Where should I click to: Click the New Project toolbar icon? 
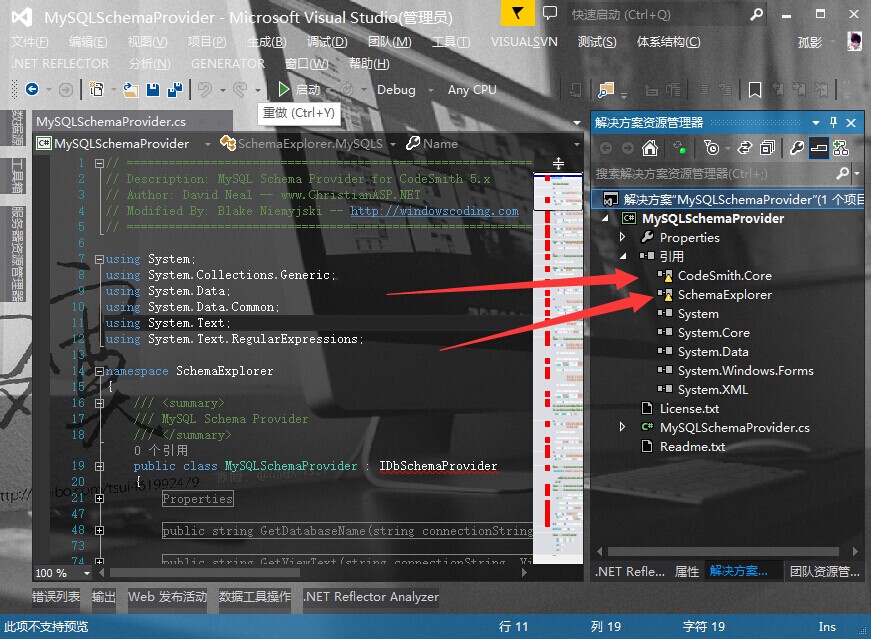[97, 89]
